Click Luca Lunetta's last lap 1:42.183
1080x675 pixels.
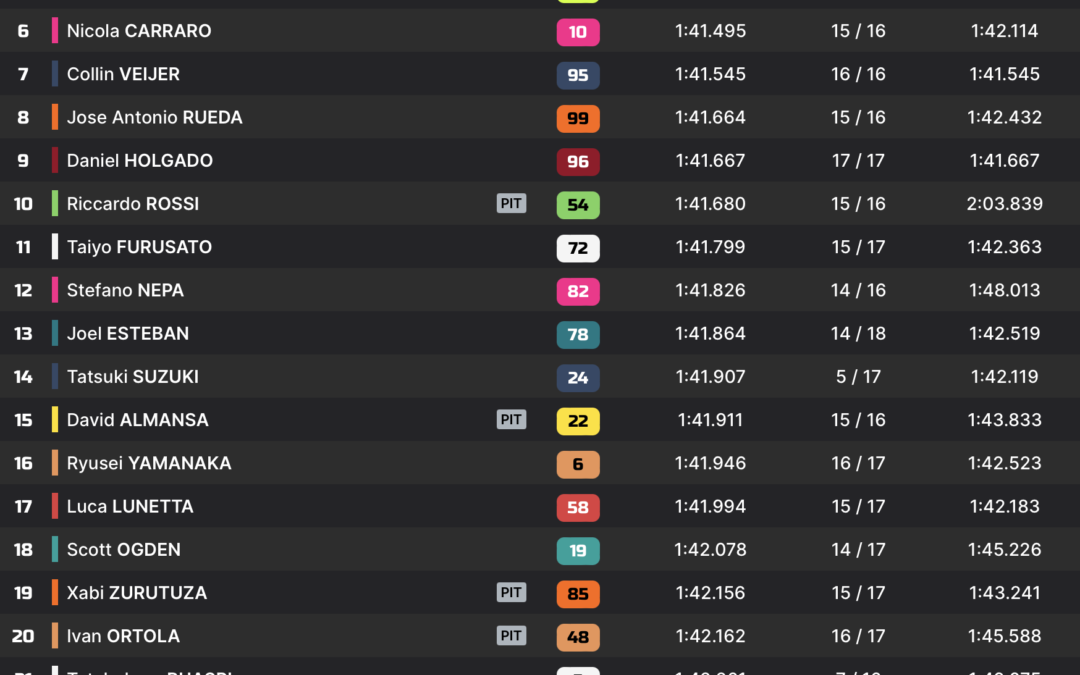(x=1004, y=506)
